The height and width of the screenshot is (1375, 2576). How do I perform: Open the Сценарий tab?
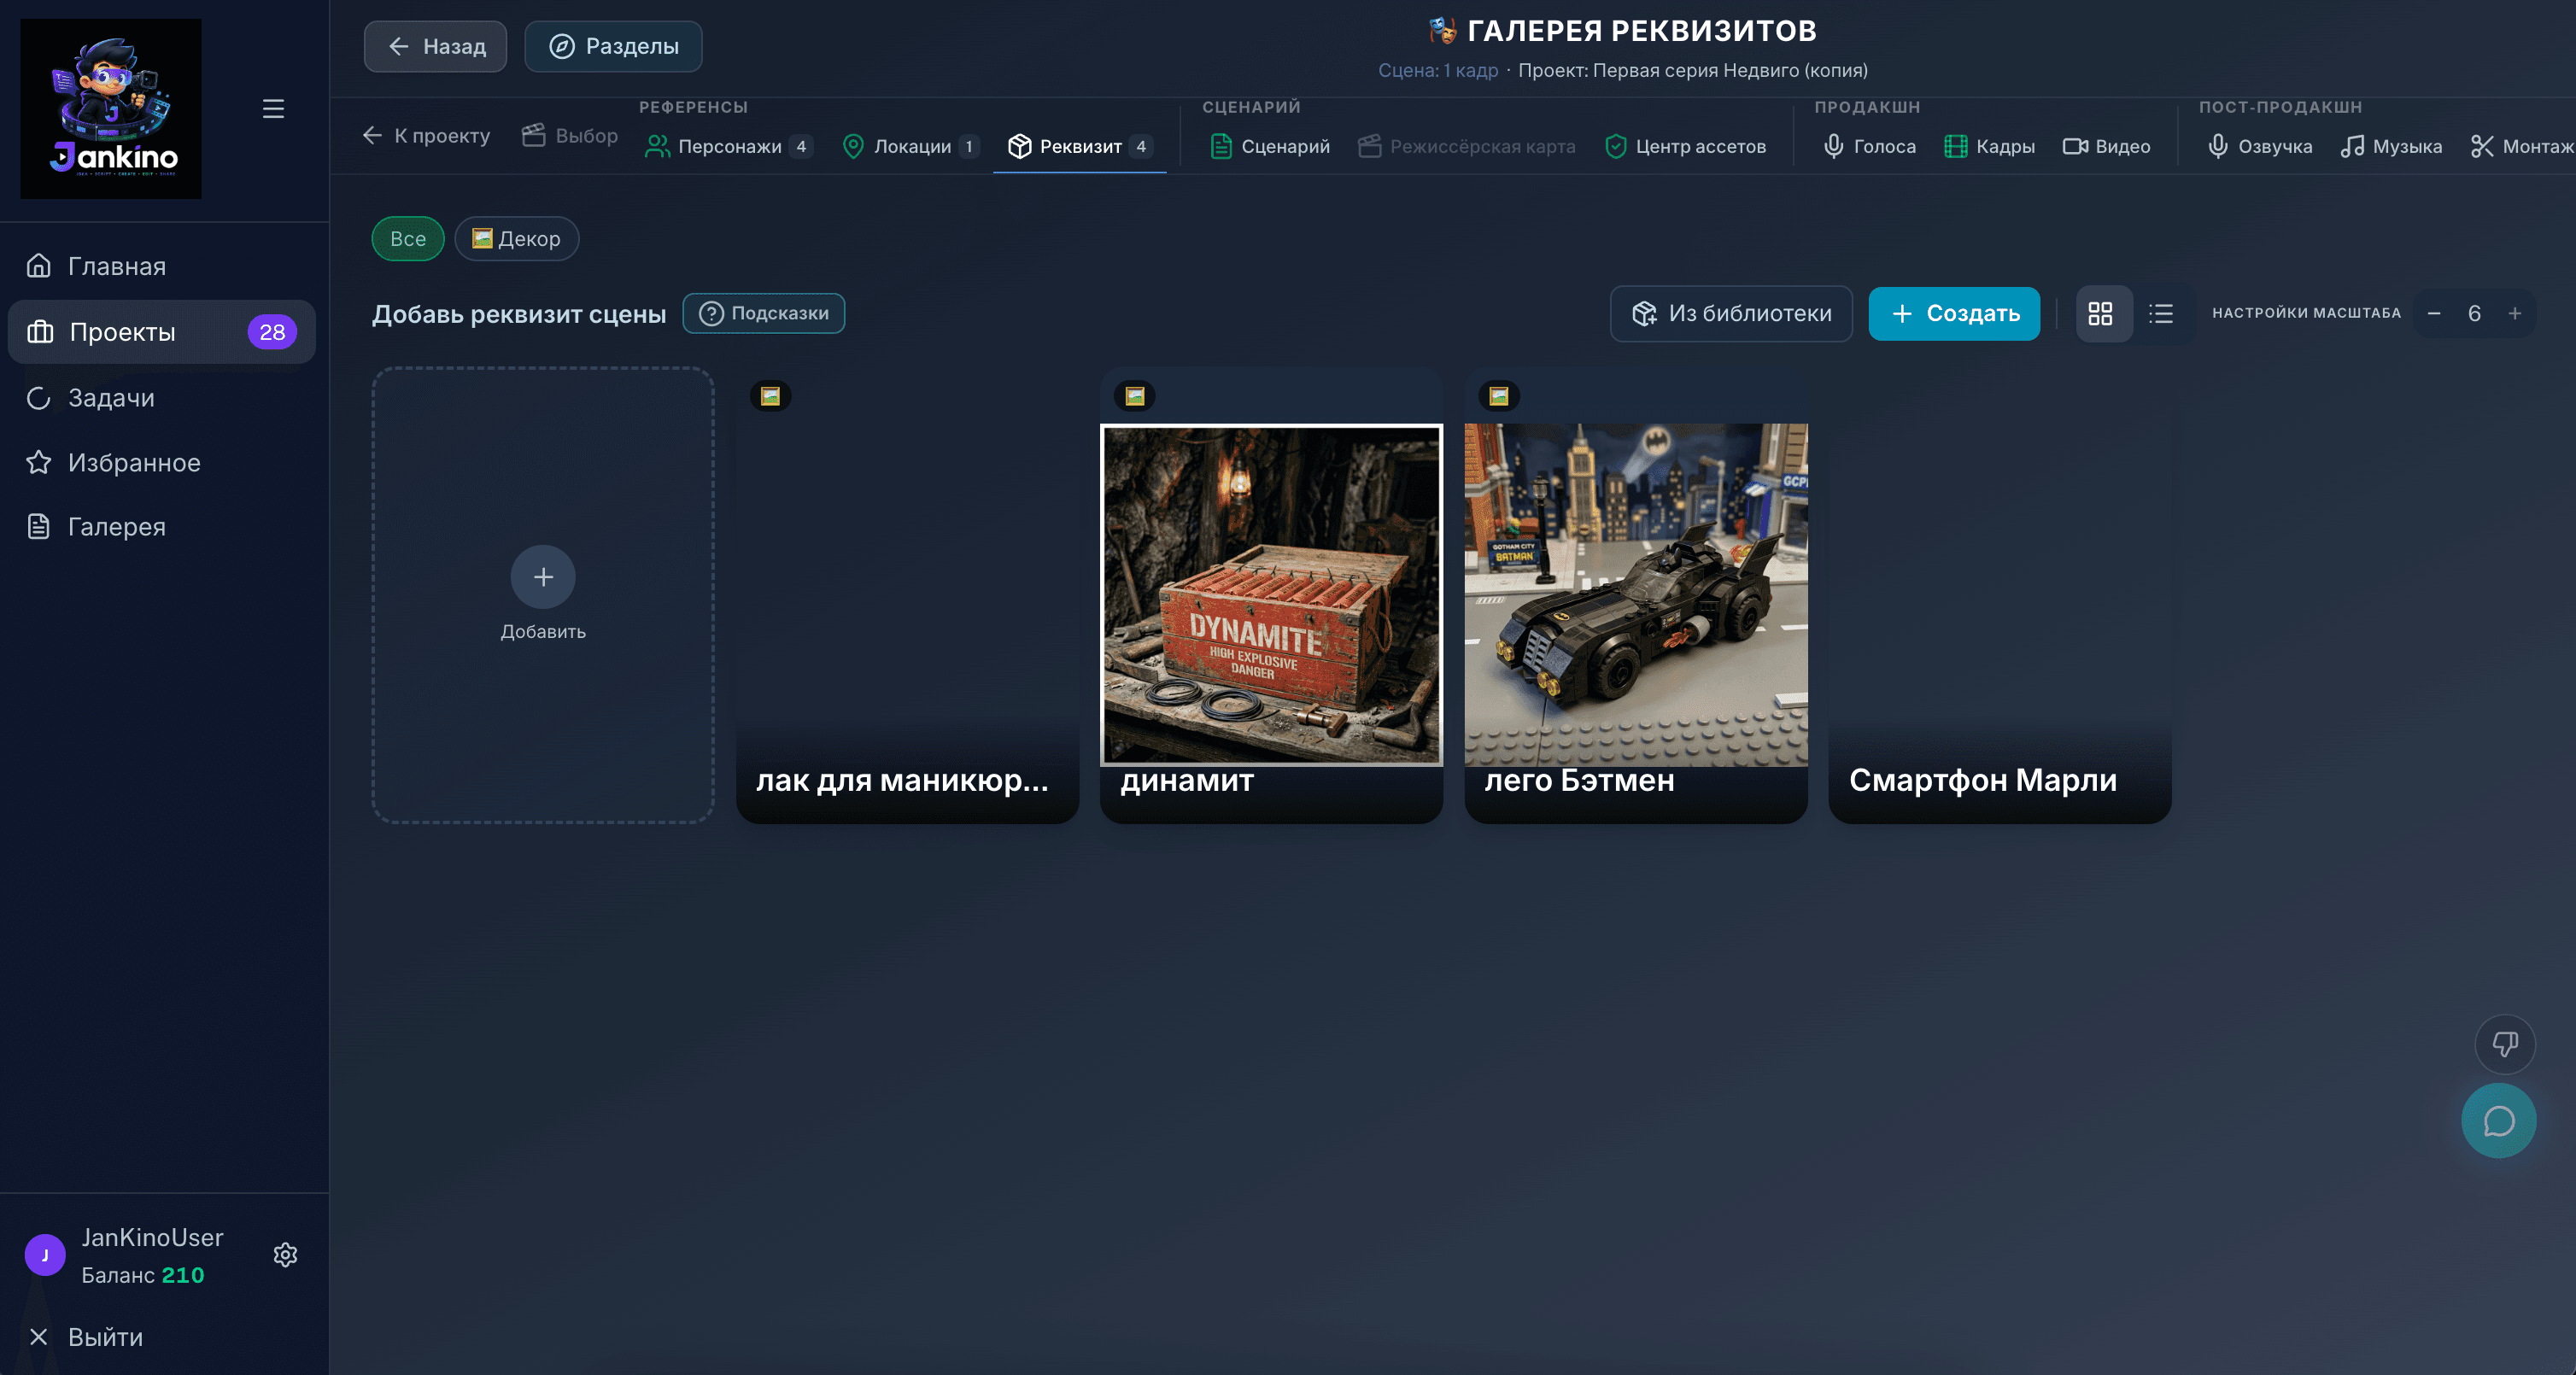[x=1270, y=147]
